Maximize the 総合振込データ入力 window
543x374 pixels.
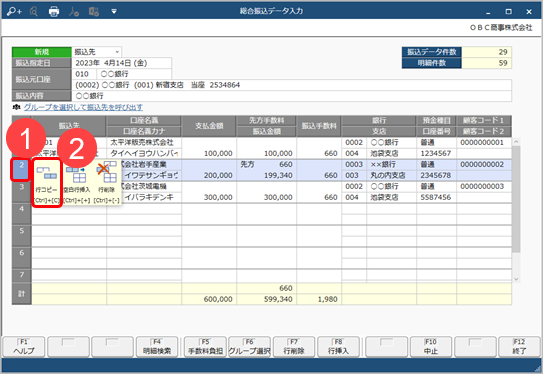(508, 12)
